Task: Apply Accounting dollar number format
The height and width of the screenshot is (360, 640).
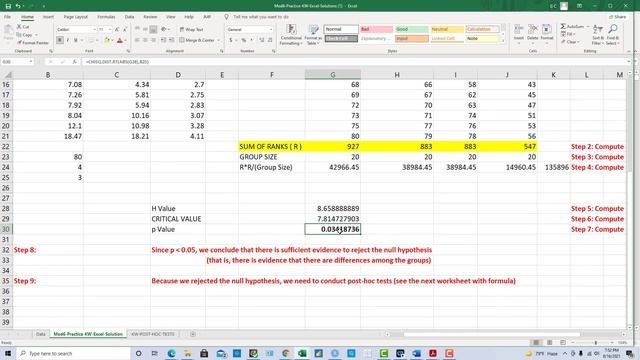Action: point(231,40)
